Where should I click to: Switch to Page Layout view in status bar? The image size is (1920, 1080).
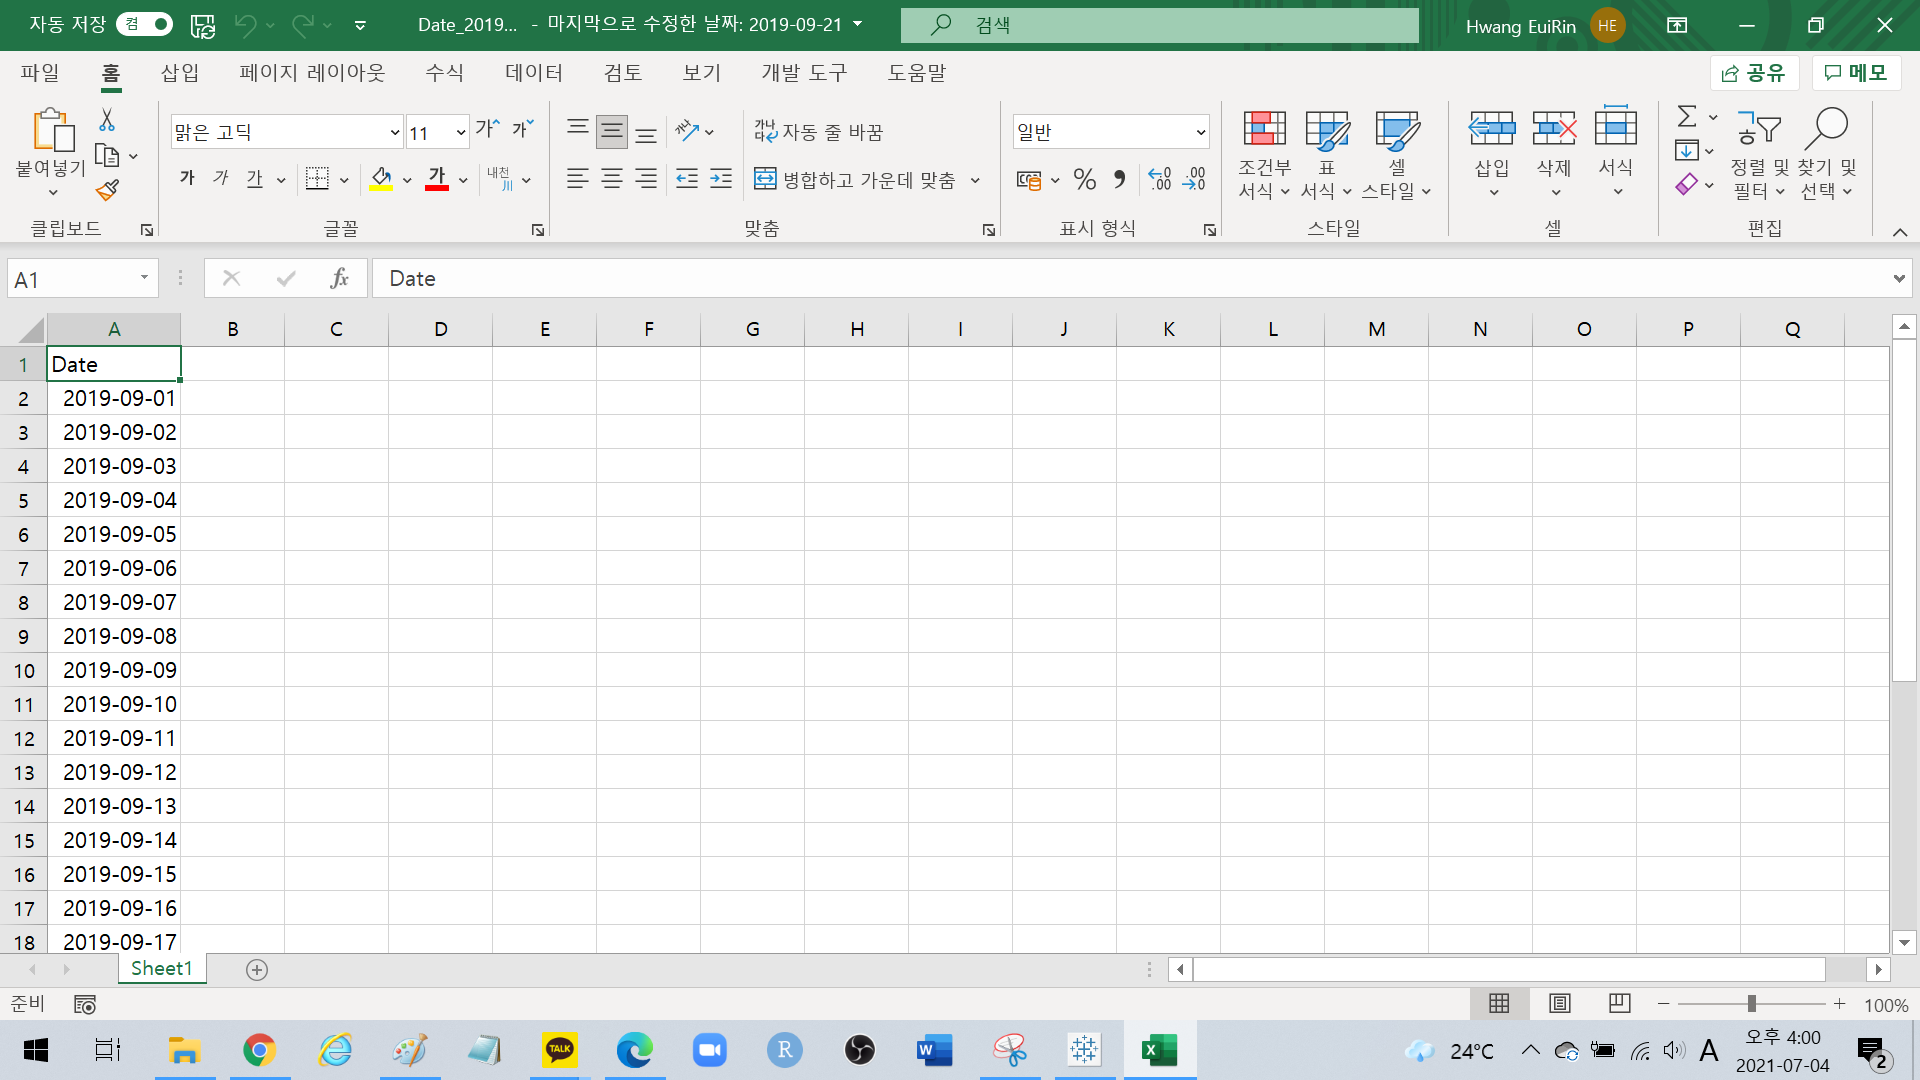pyautogui.click(x=1559, y=1003)
